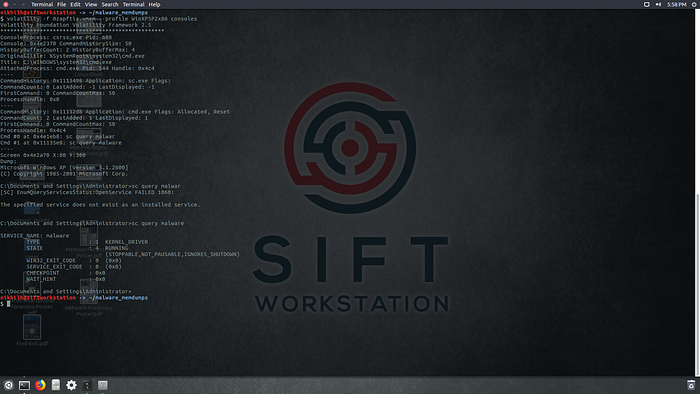Image resolution: width=700 pixels, height=394 pixels.
Task: Click the volume icon in the top bar
Action: tap(658, 4)
